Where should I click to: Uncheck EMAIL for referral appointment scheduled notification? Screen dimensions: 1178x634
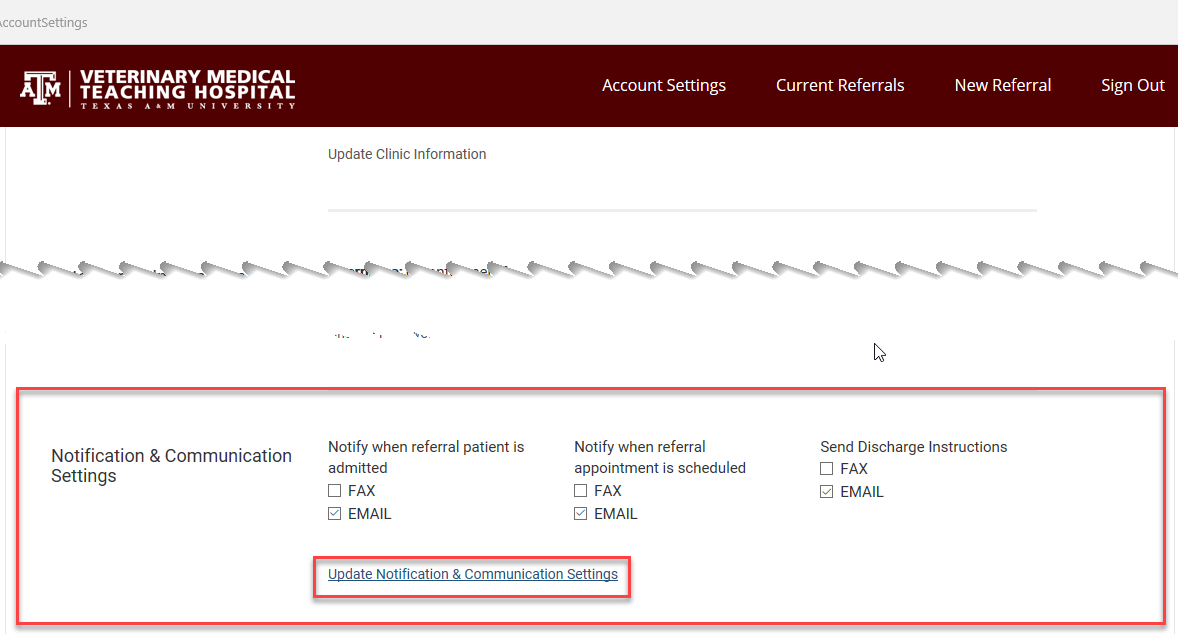(x=580, y=514)
